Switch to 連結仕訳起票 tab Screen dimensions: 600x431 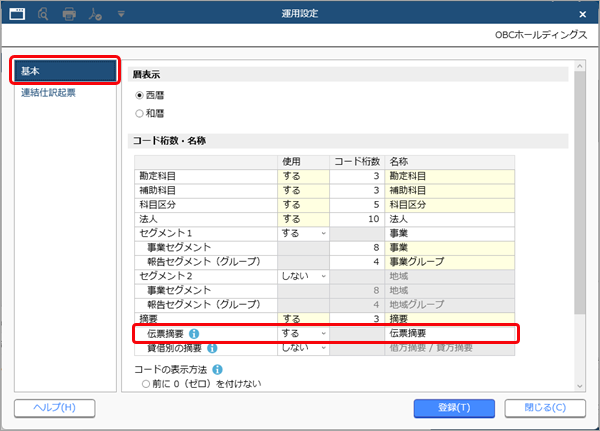pyautogui.click(x=48, y=93)
